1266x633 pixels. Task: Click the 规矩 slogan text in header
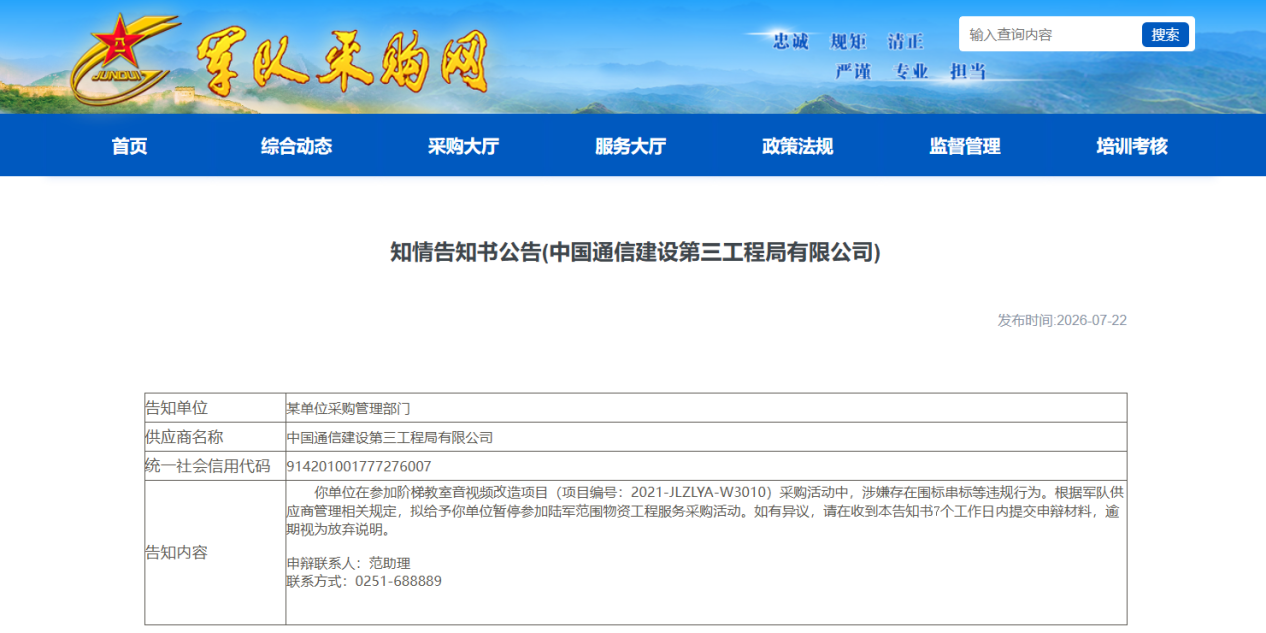pos(848,42)
